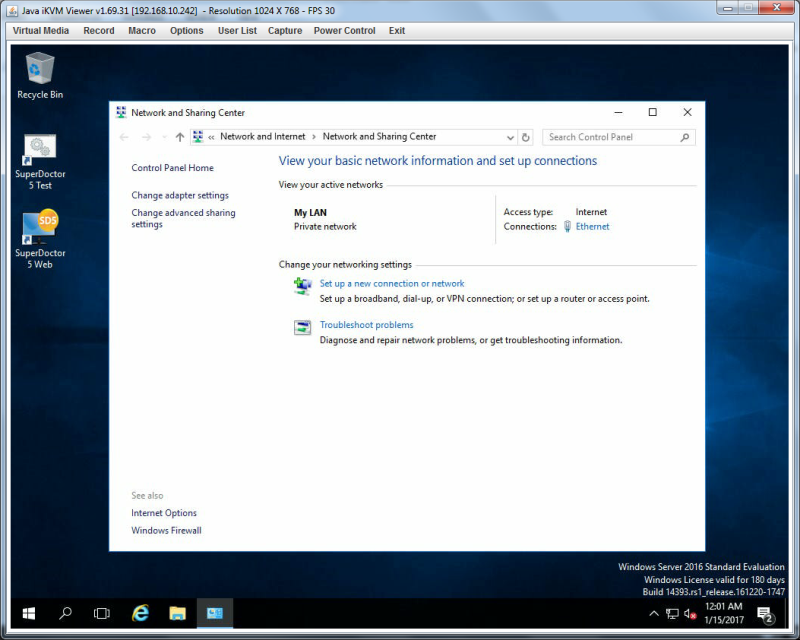Open the Capture menu
Screen dimensions: 800x640
[285, 31]
